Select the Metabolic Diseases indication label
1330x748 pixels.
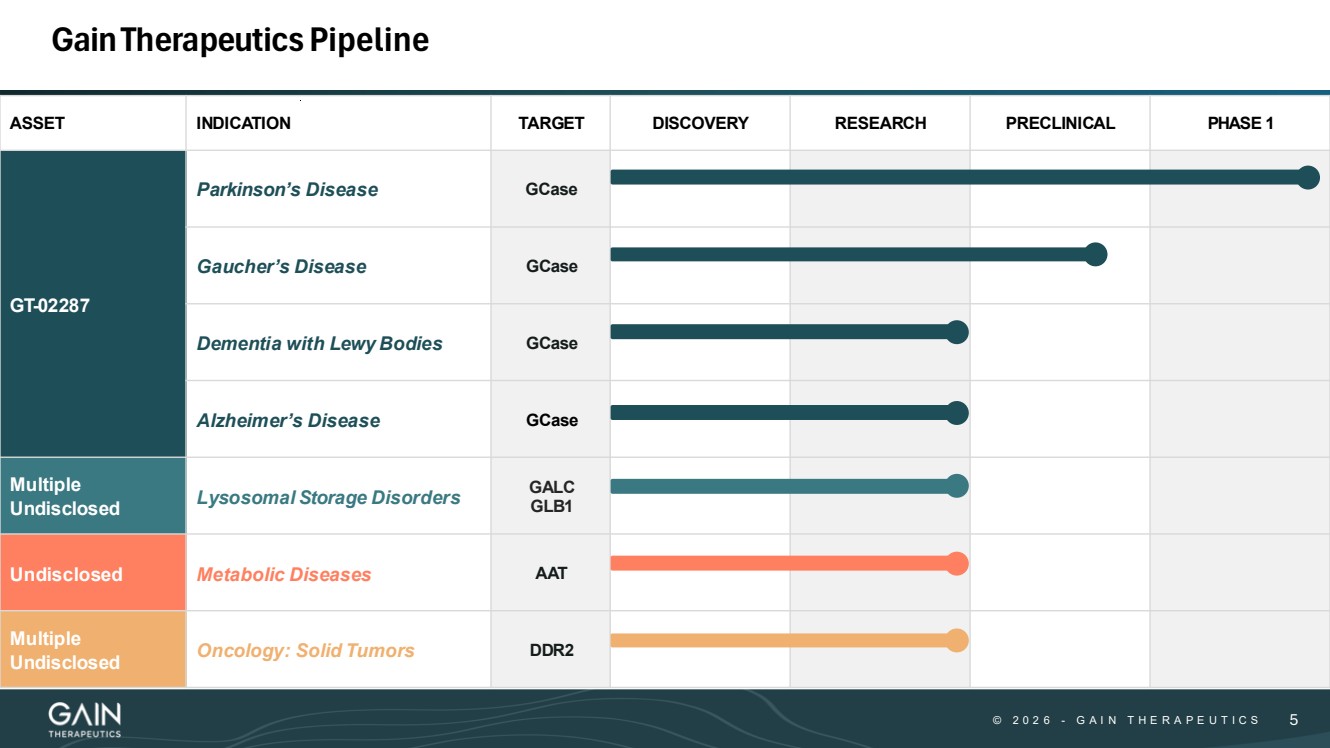(284, 575)
